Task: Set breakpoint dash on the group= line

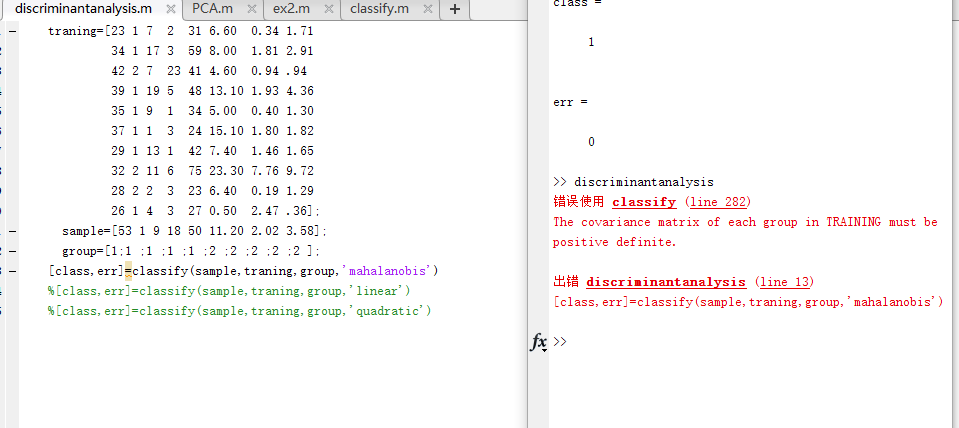Action: [x=12, y=251]
